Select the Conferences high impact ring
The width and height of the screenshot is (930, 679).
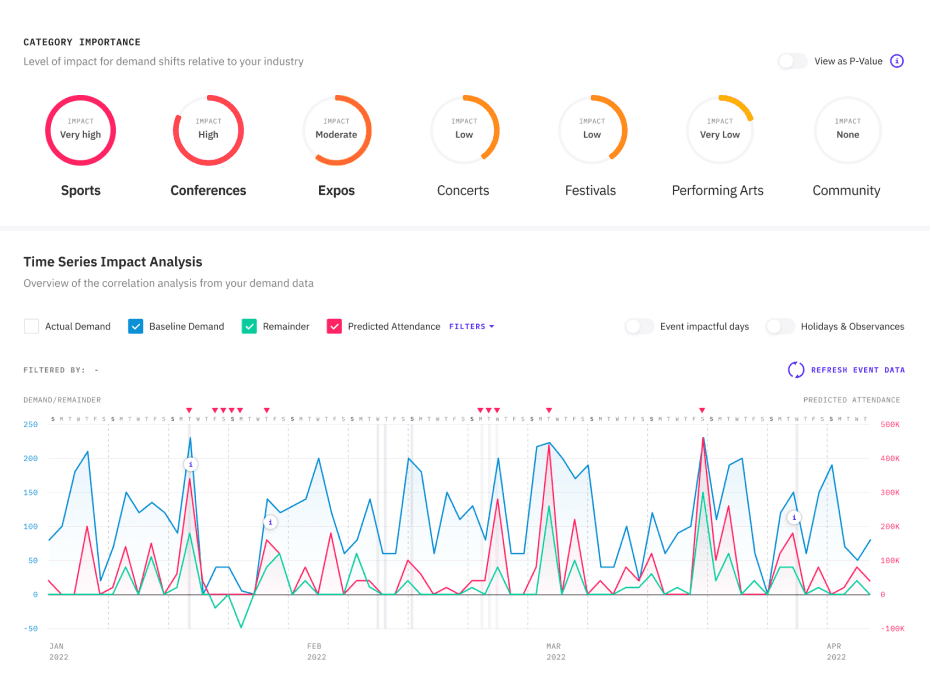click(x=208, y=130)
